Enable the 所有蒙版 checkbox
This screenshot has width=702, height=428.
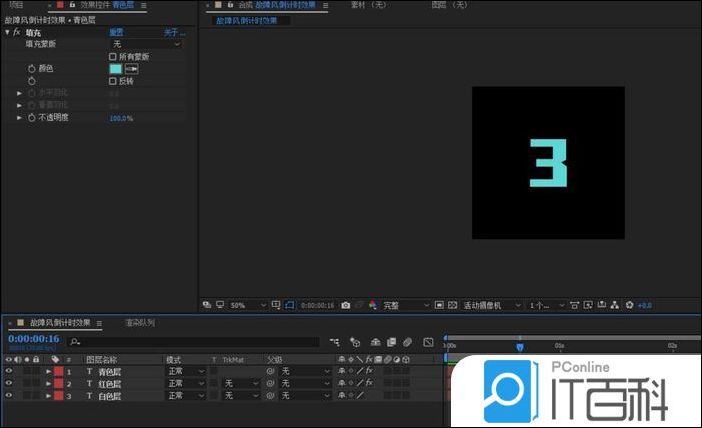click(113, 57)
